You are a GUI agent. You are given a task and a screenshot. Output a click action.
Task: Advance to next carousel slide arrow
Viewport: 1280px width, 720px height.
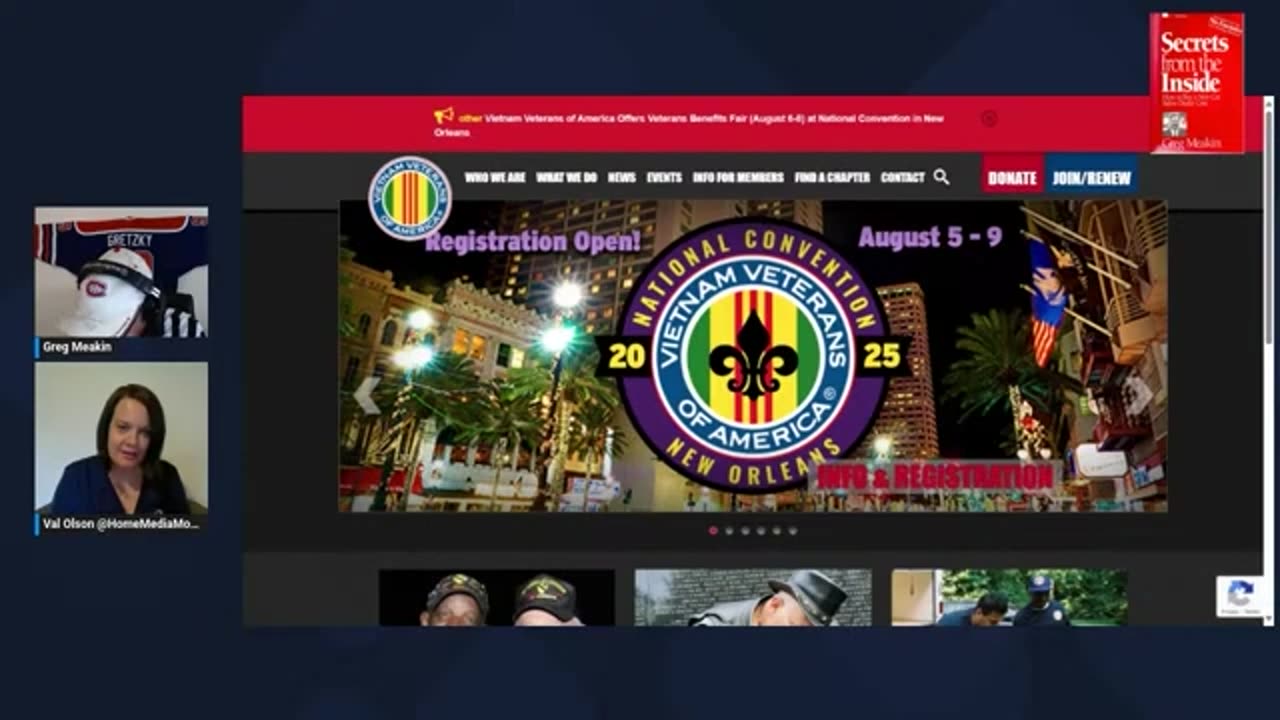(x=1138, y=395)
